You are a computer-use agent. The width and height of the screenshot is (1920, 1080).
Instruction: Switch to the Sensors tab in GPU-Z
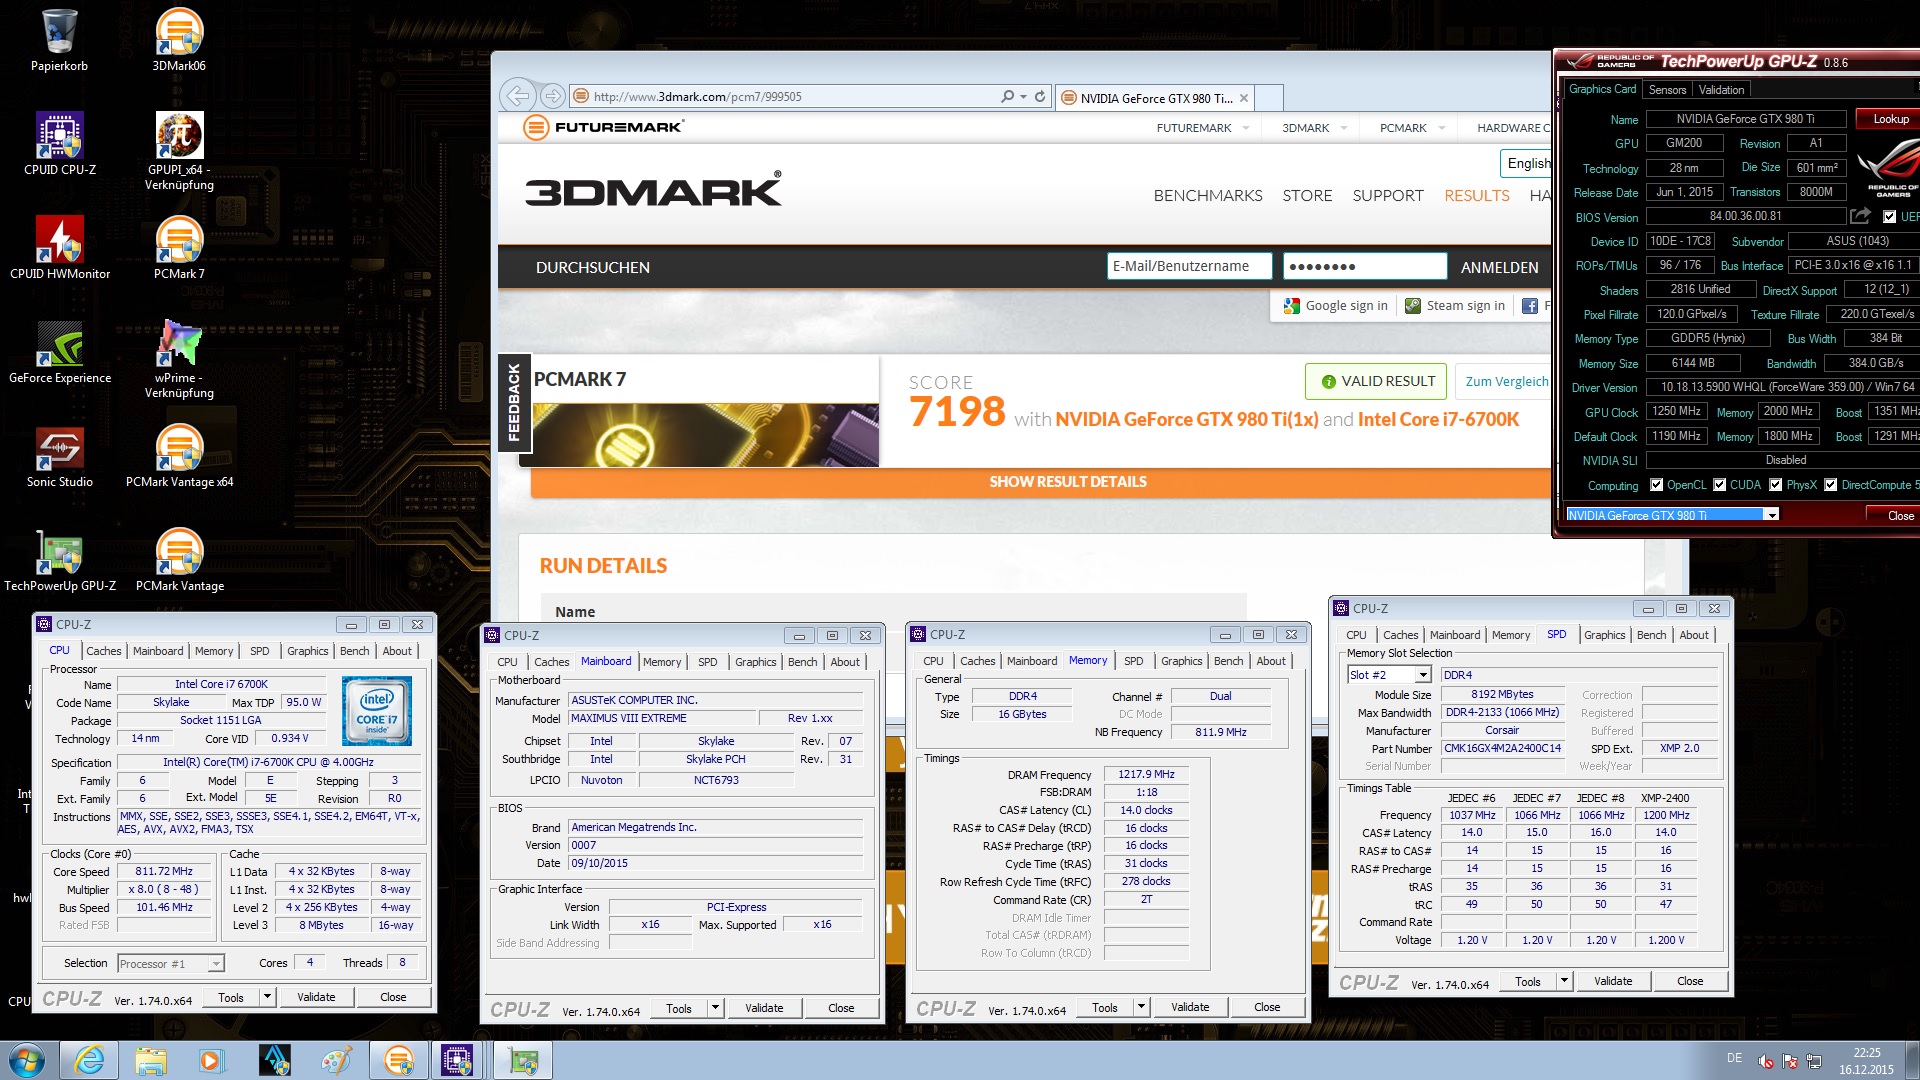coord(1667,90)
